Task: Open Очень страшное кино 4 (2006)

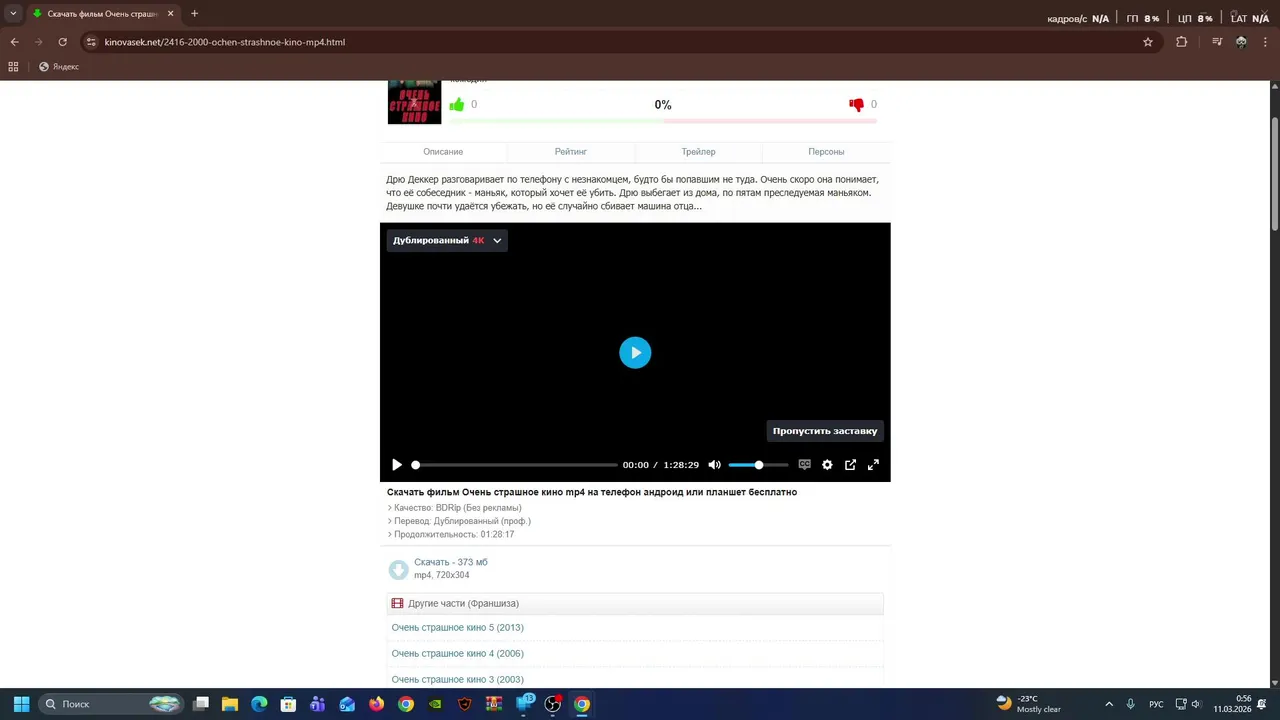Action: pos(458,654)
